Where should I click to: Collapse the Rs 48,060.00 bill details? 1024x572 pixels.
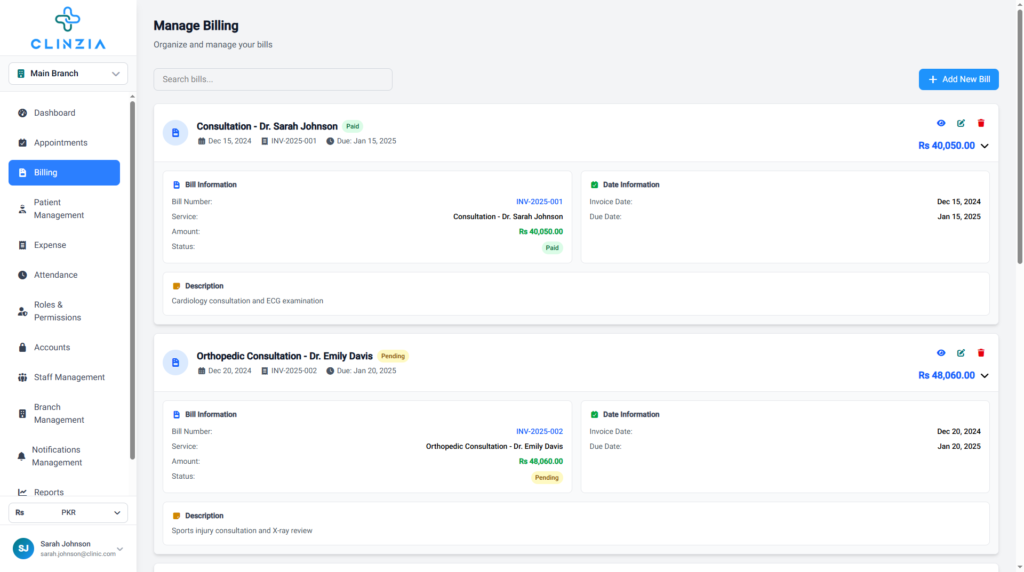985,376
